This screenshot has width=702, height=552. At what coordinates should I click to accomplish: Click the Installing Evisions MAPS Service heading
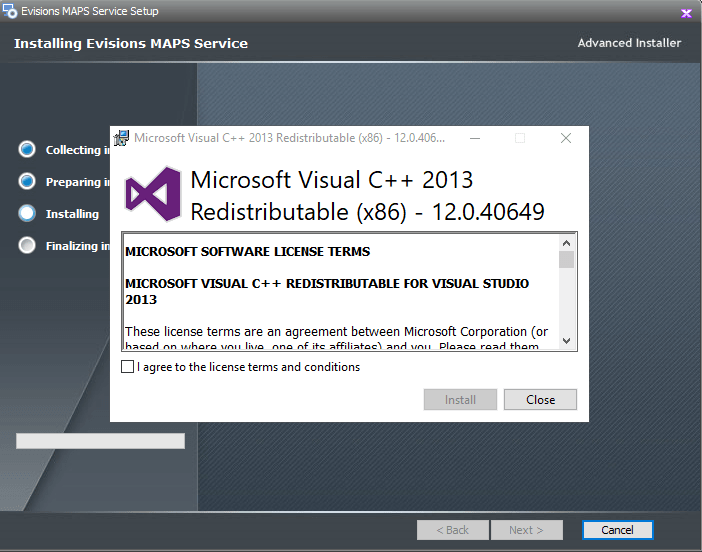tap(131, 43)
